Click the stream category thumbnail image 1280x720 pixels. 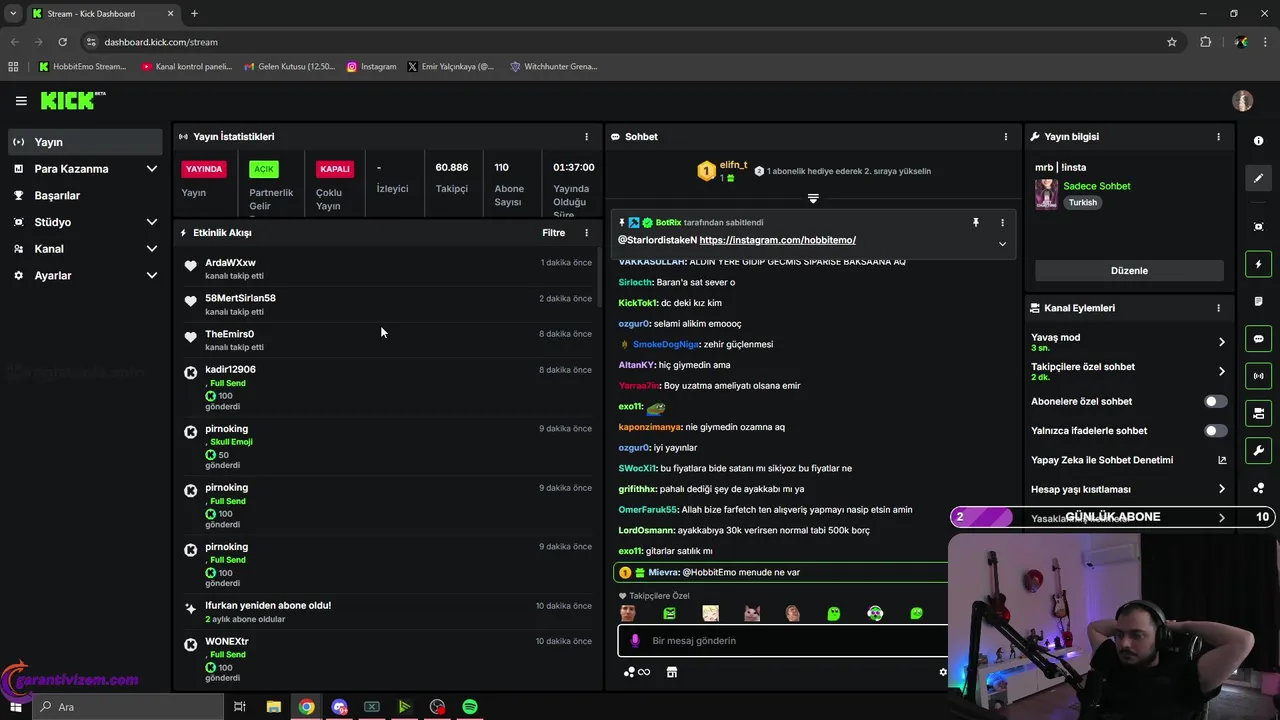coord(1046,194)
